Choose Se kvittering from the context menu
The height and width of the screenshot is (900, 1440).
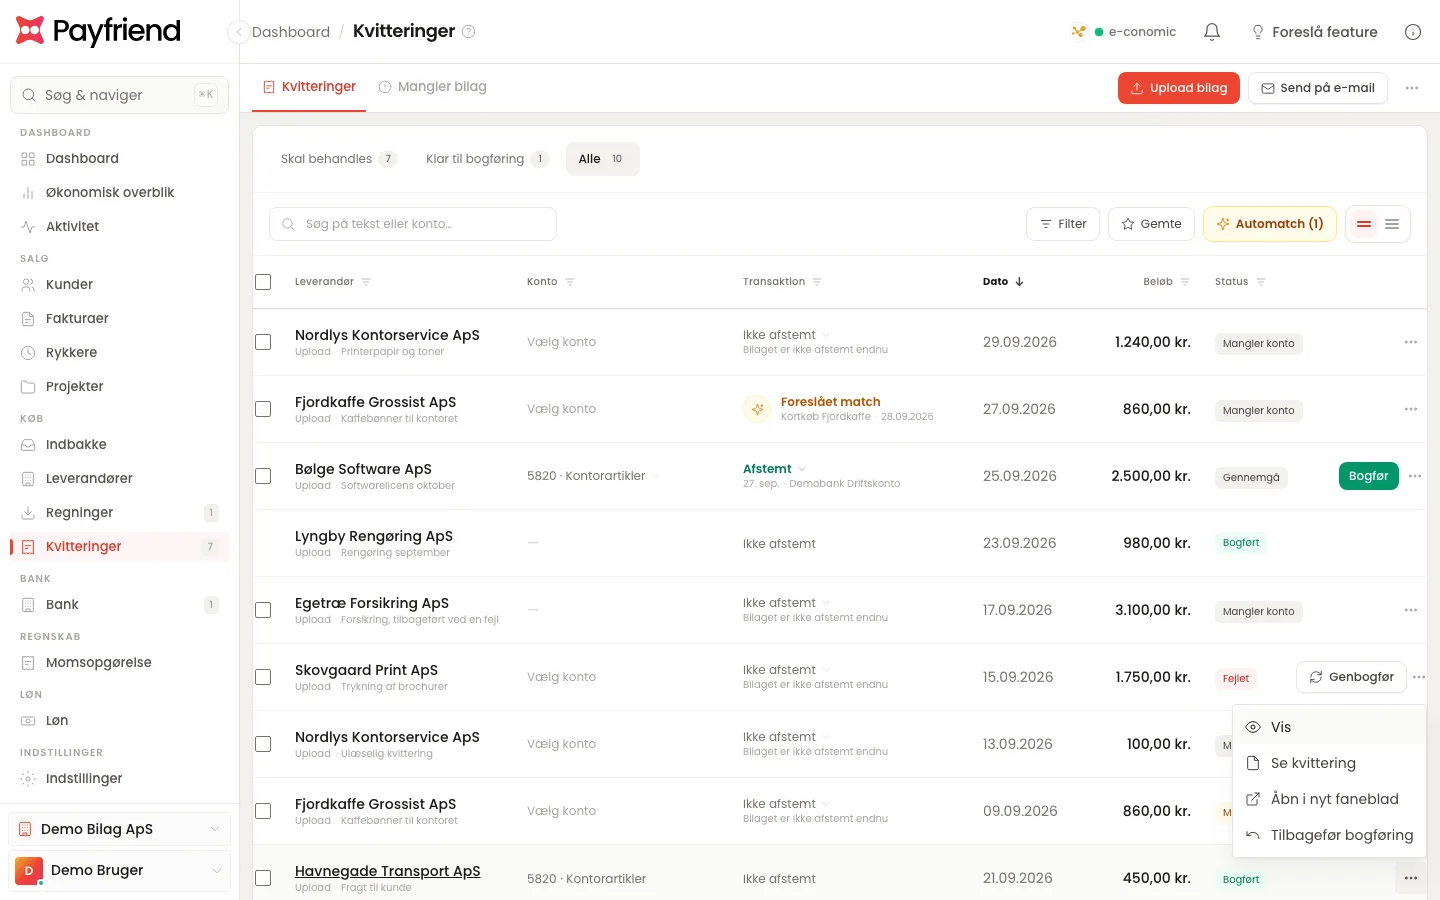click(x=1329, y=763)
